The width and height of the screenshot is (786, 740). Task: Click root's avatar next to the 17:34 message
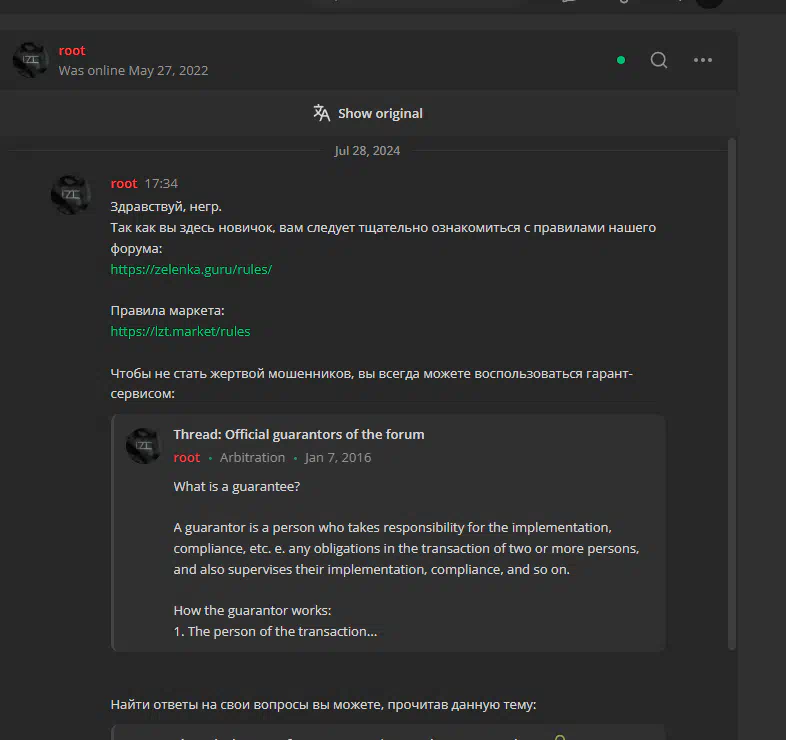(x=71, y=195)
